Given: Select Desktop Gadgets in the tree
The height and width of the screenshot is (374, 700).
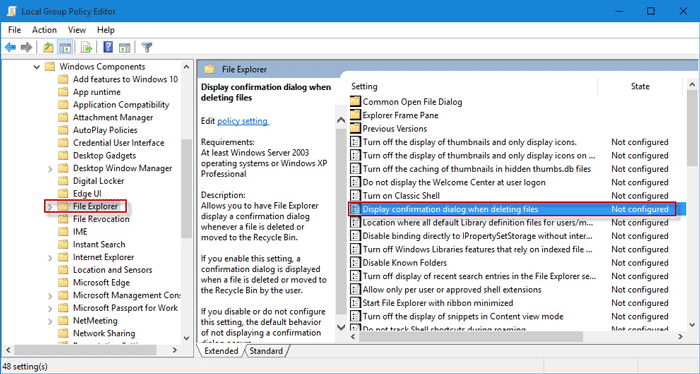Looking at the screenshot, I should 104,155.
